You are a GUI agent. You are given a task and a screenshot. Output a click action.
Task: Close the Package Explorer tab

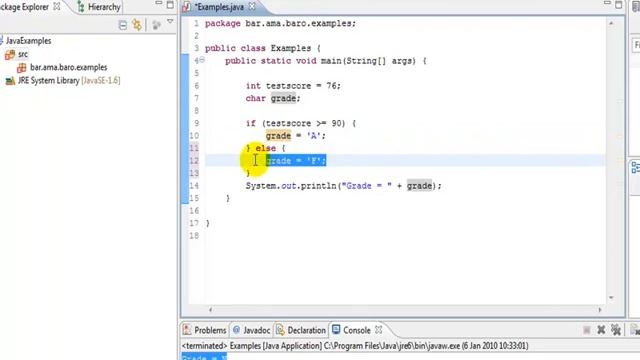[x=57, y=7]
